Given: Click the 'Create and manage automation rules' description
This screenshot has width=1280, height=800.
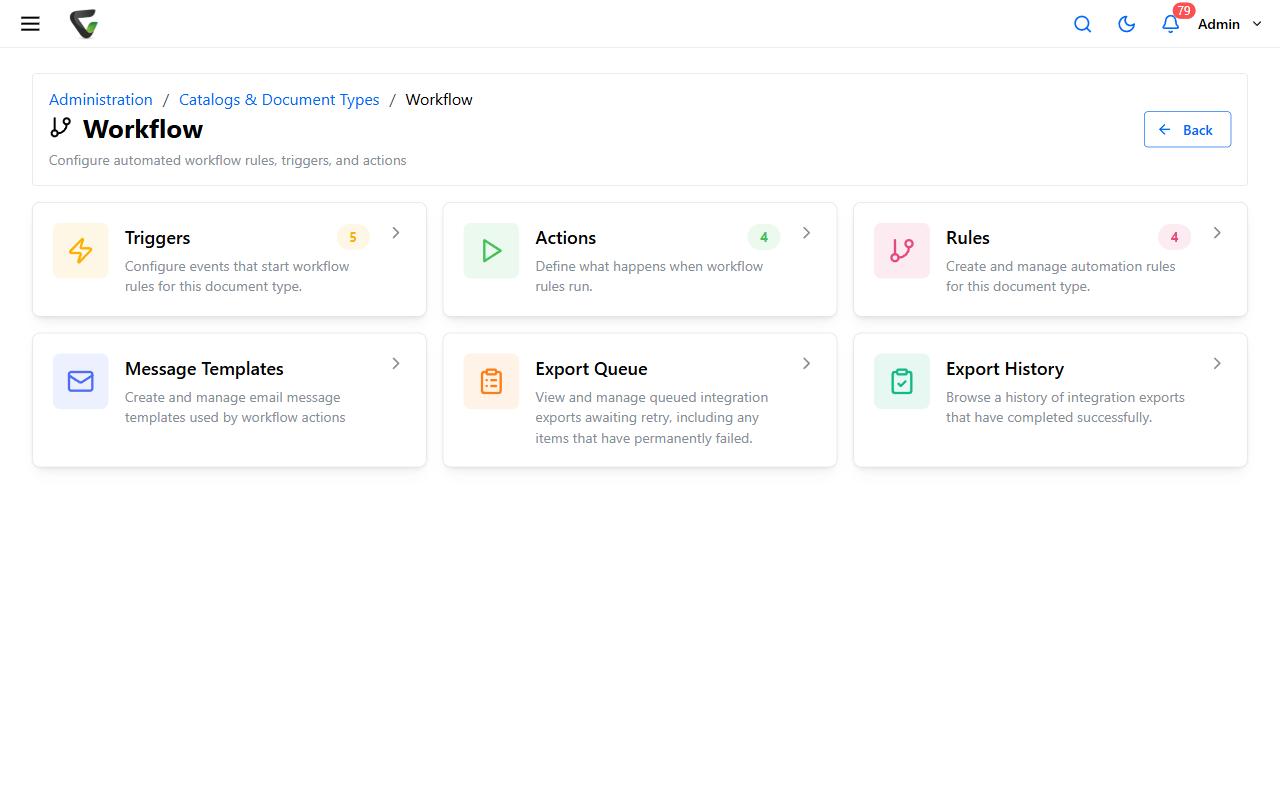Looking at the screenshot, I should [1061, 276].
